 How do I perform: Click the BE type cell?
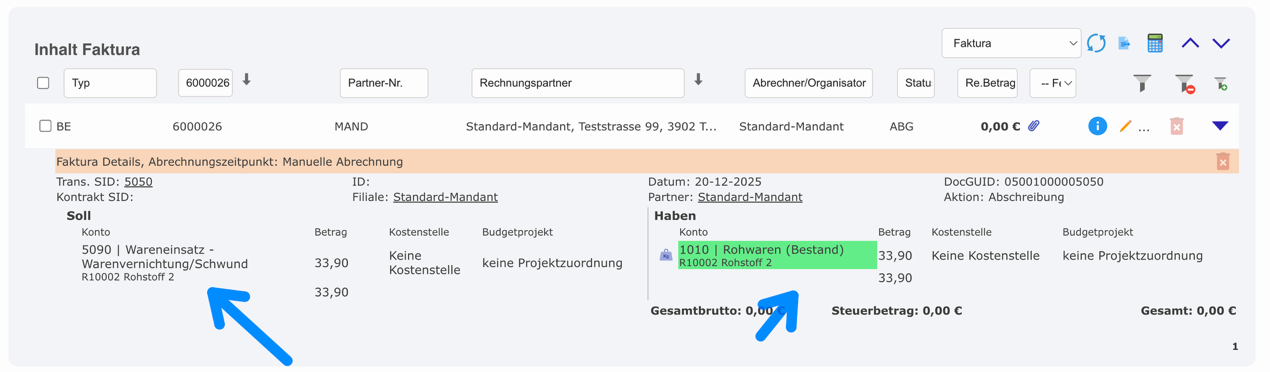point(64,126)
